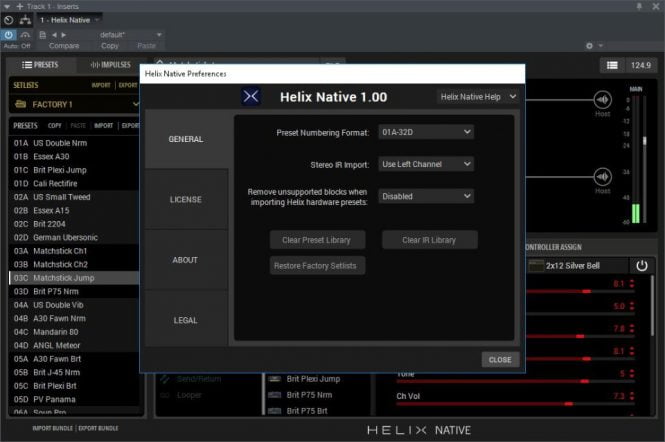Click Import Bundle link

[x=53, y=428]
